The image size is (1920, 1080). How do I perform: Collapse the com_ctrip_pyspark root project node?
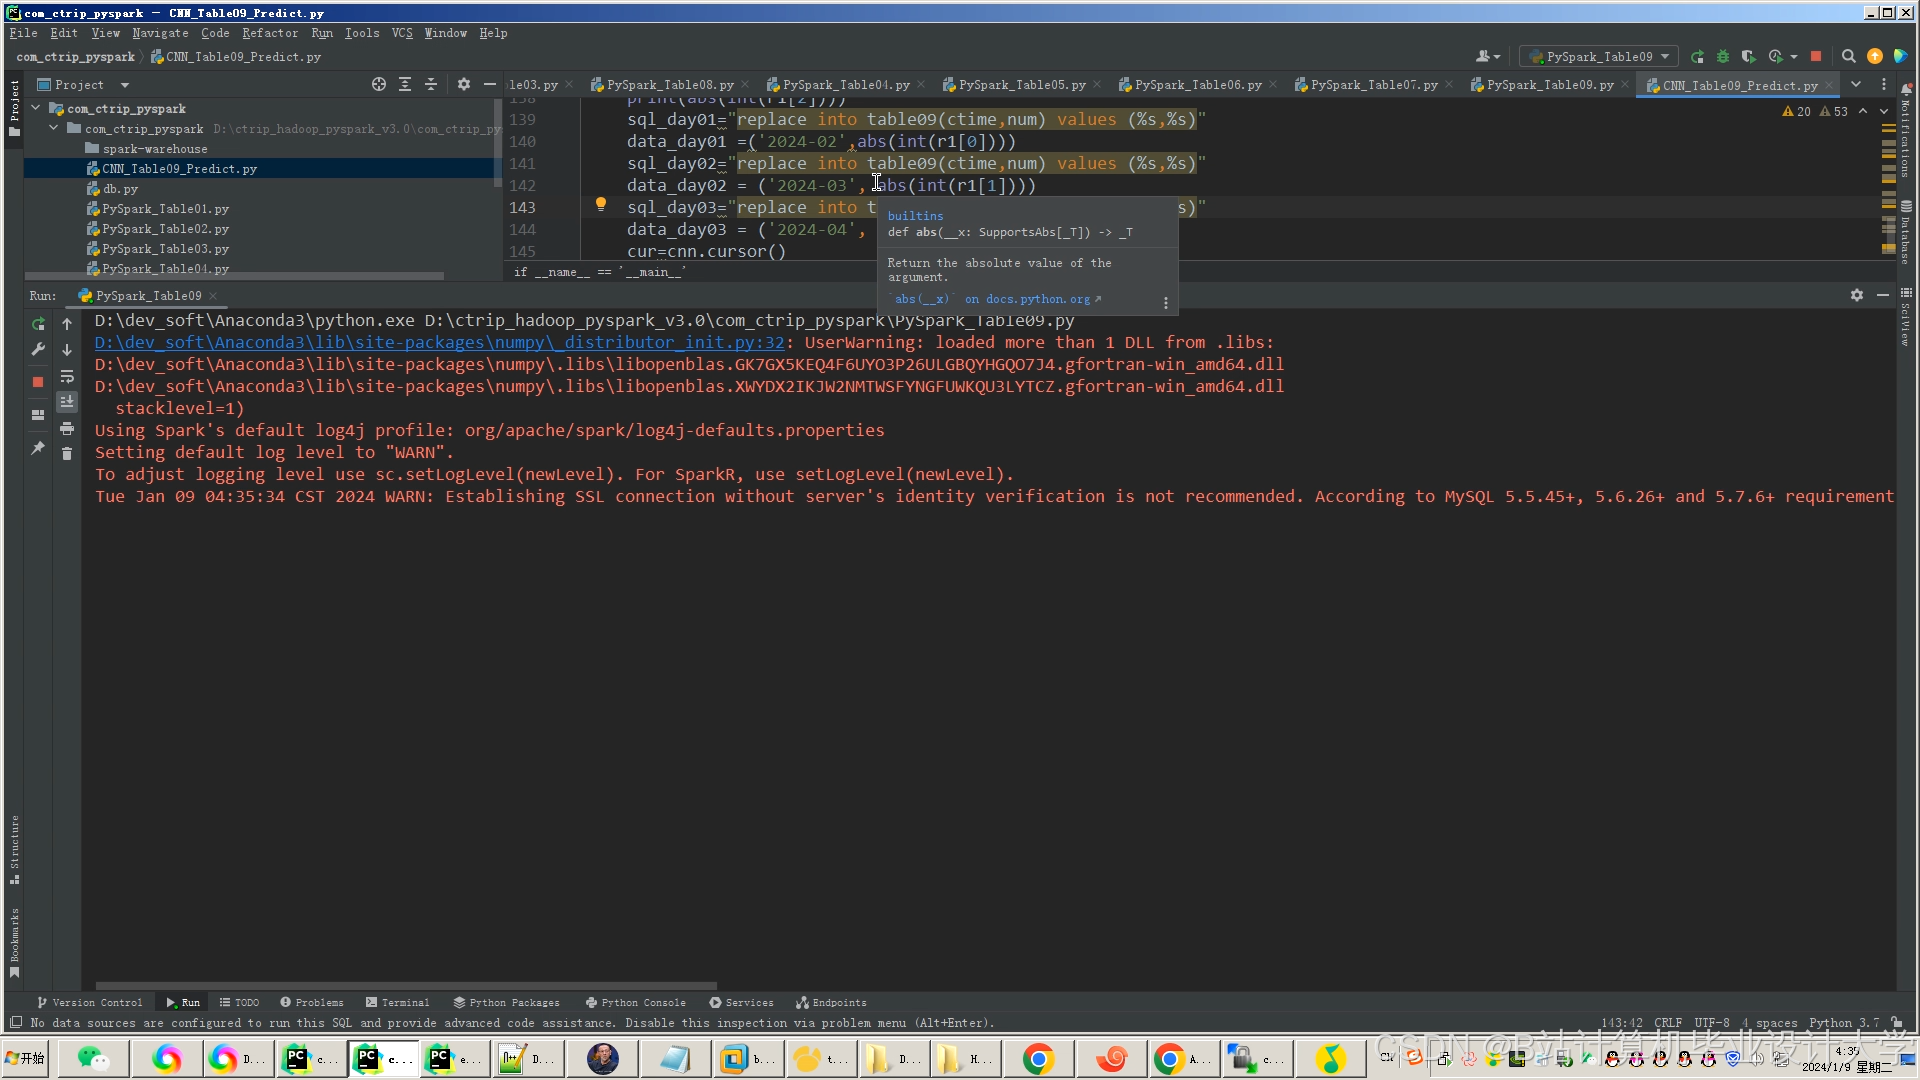(36, 109)
